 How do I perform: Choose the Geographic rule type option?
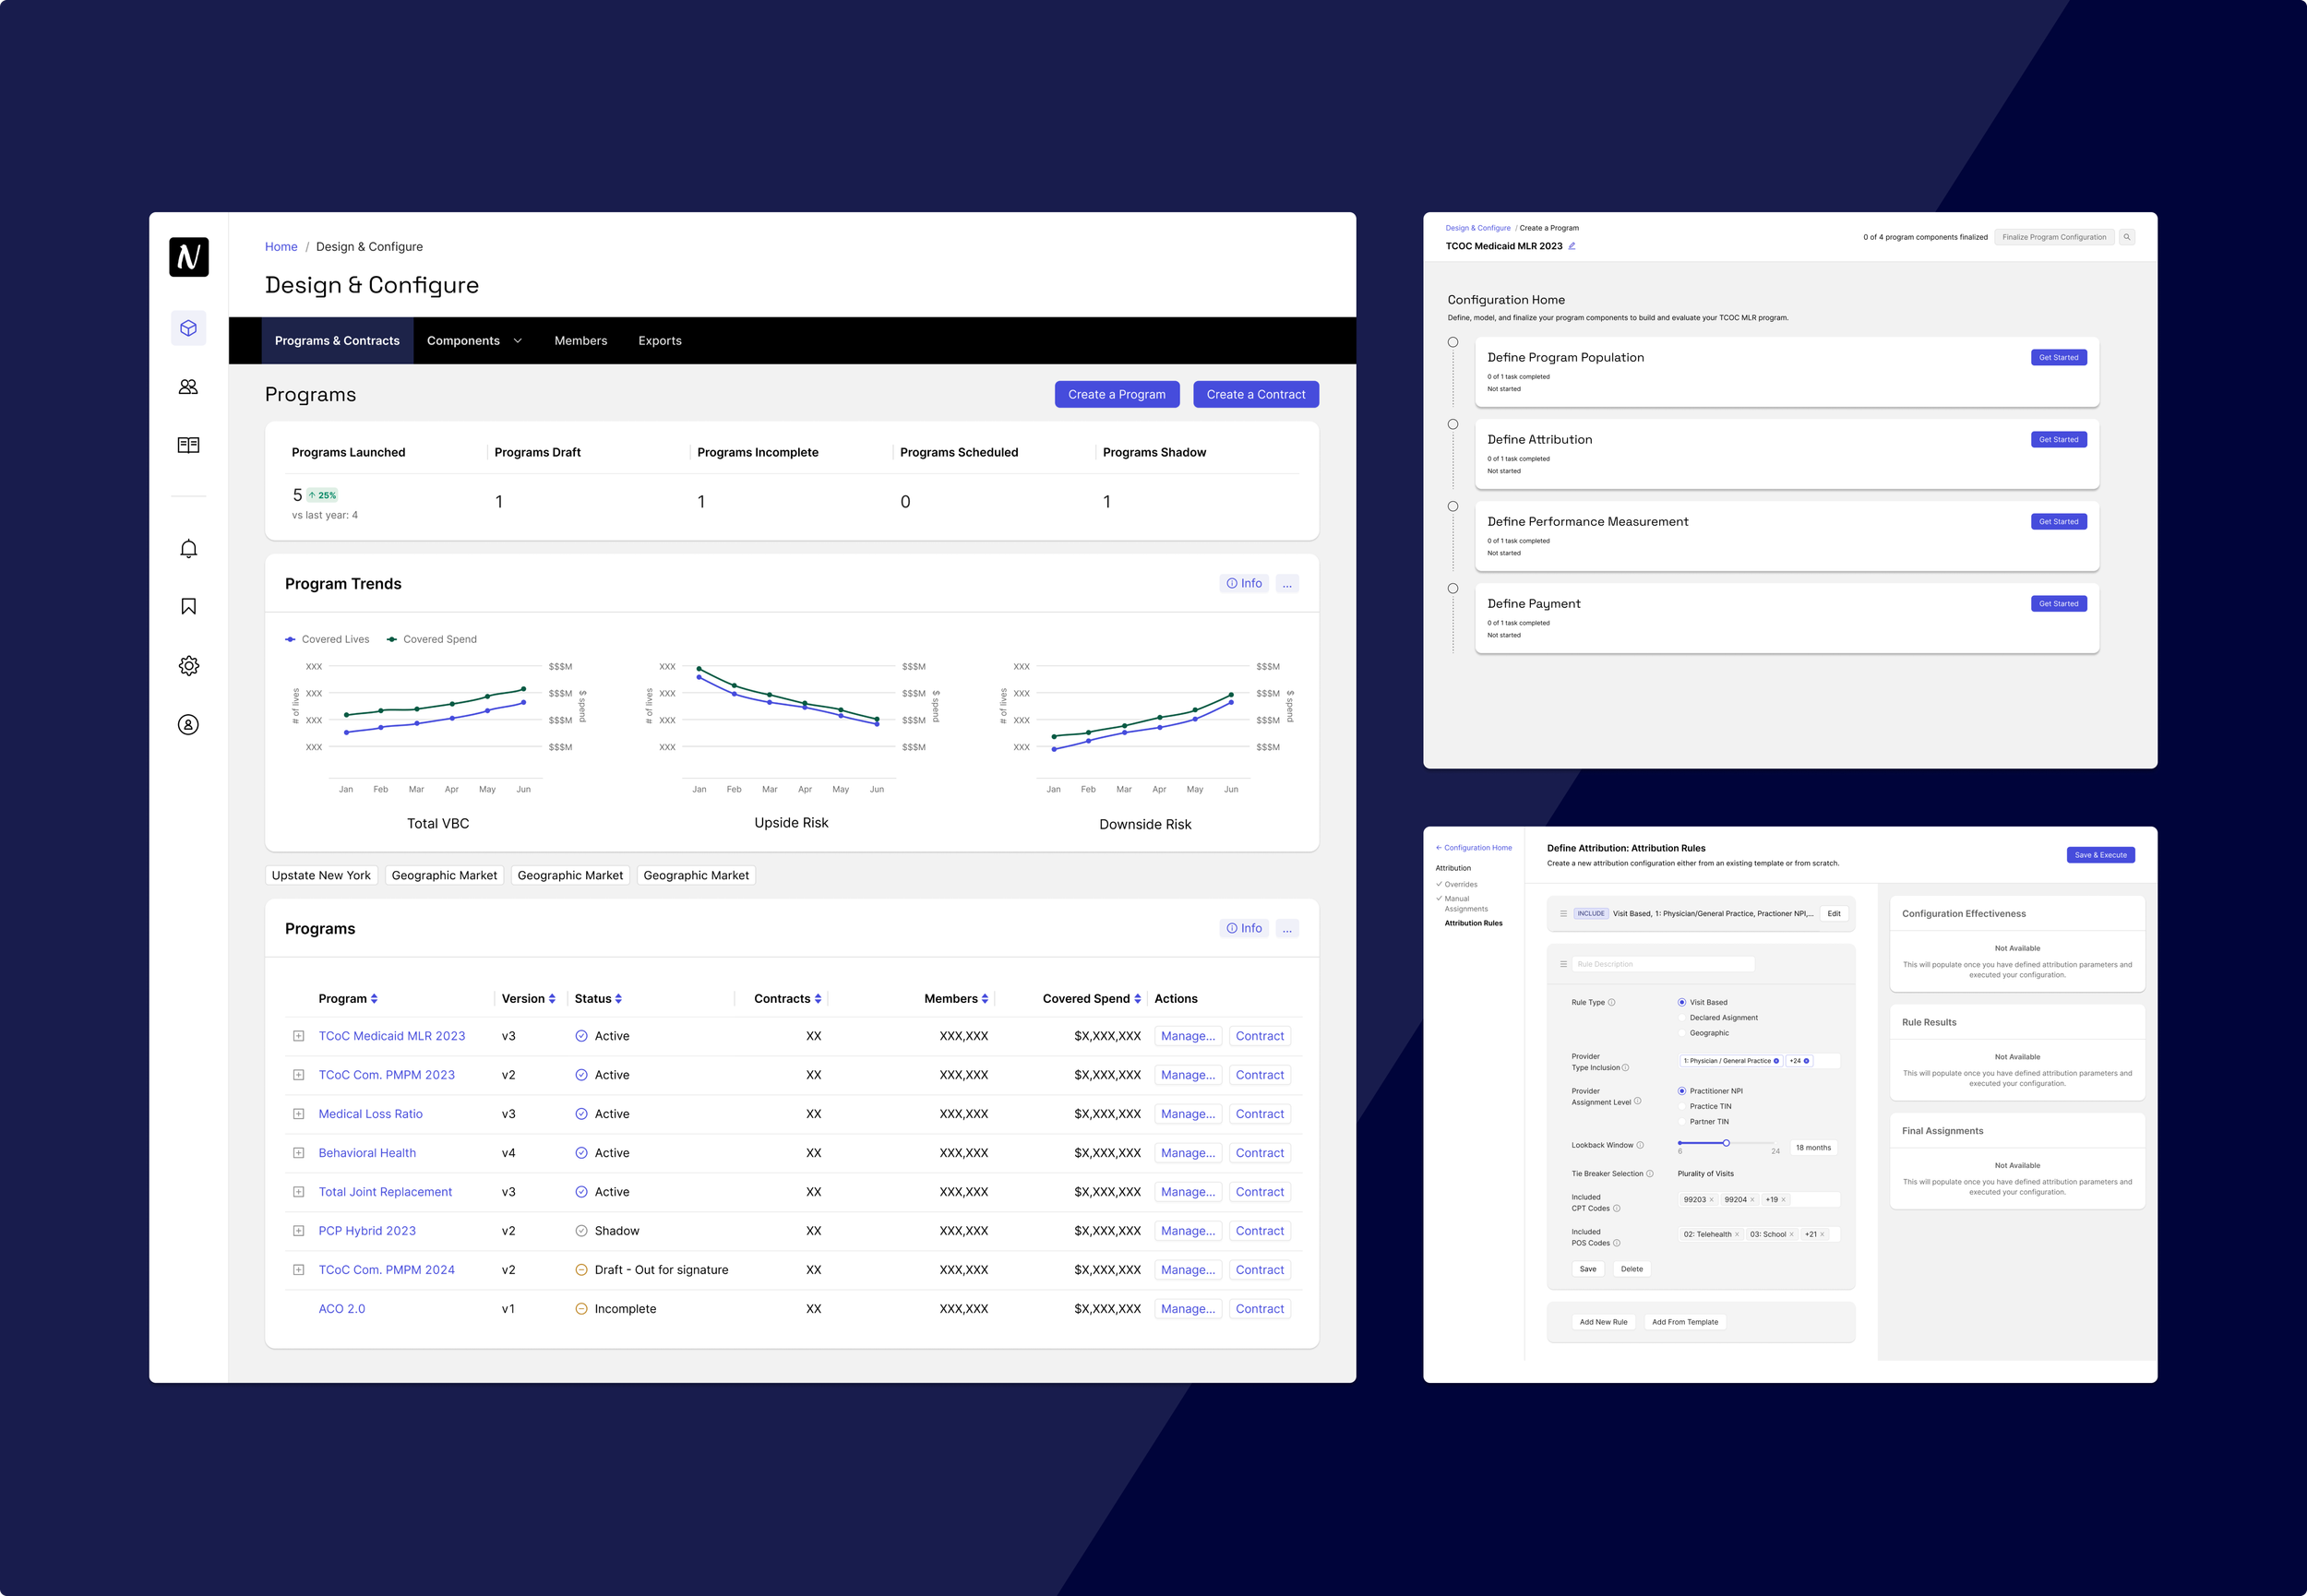click(1682, 1033)
